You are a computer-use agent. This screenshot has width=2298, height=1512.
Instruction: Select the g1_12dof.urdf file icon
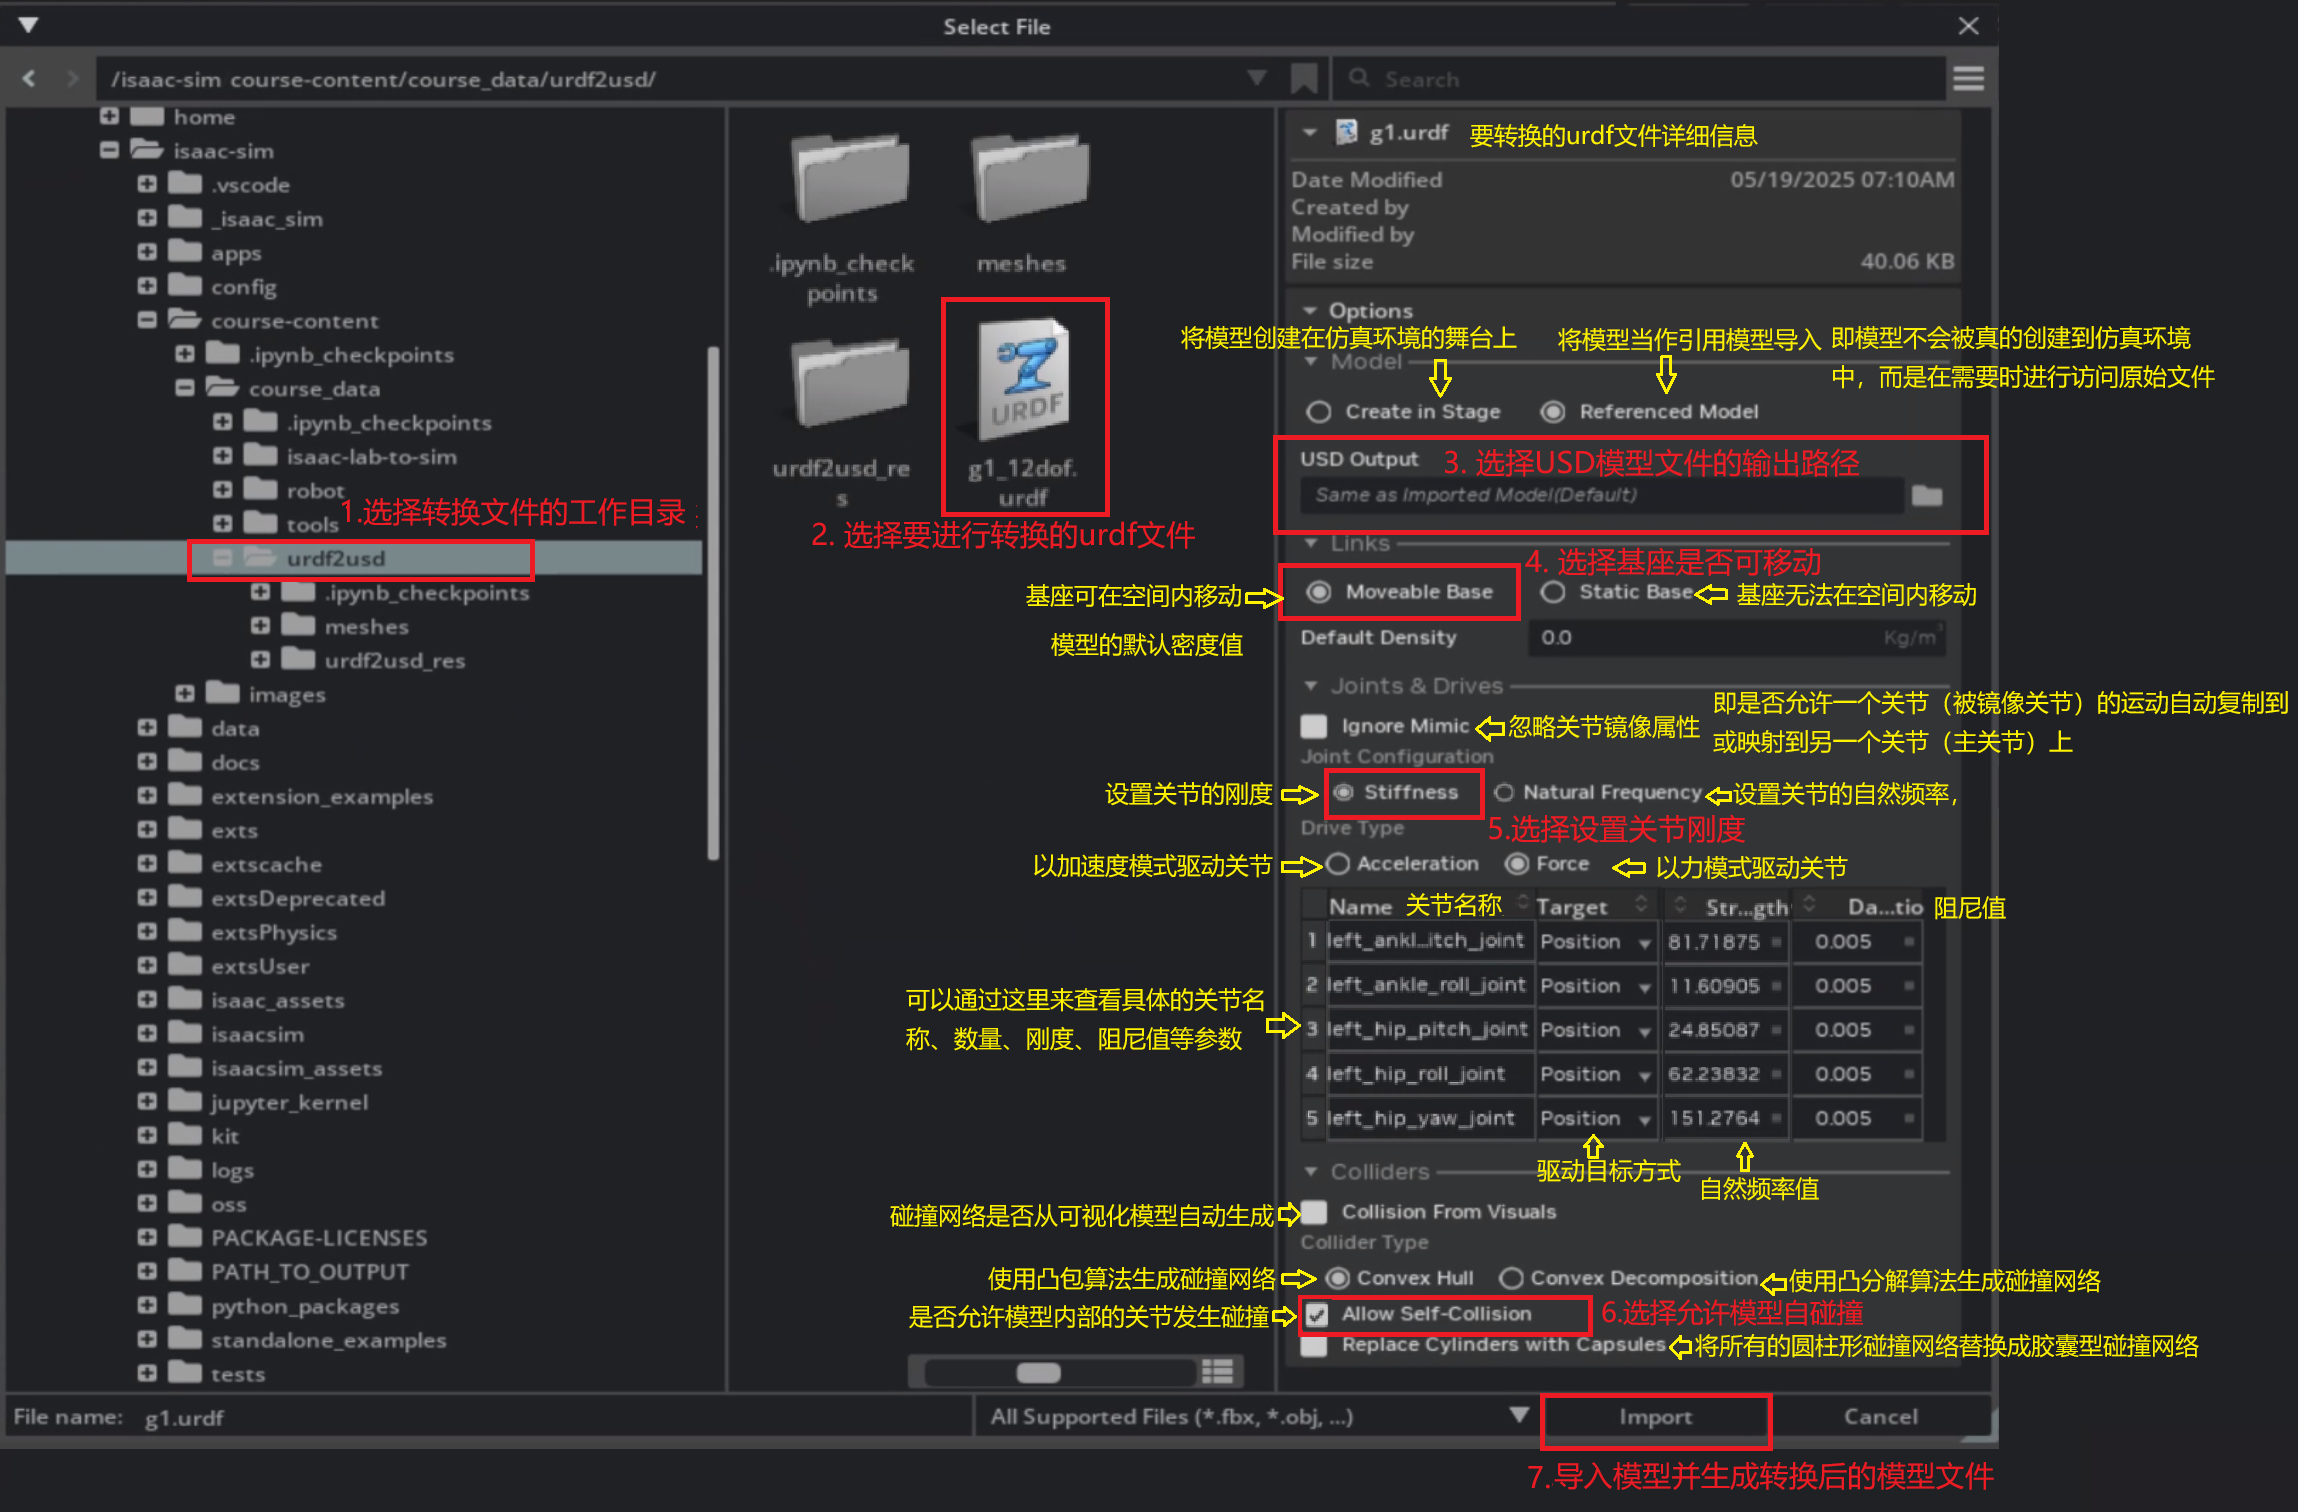[x=1024, y=379]
